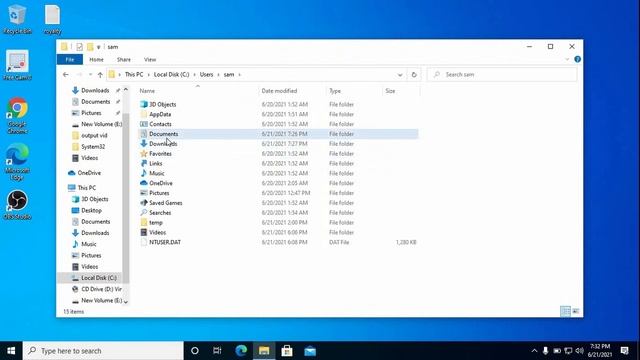Click the quick access properties checkmark icon
The height and width of the screenshot is (360, 640).
[80, 47]
